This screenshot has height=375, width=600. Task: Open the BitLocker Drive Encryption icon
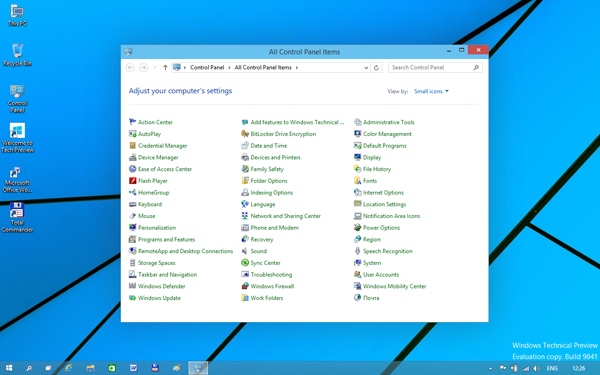pos(245,134)
